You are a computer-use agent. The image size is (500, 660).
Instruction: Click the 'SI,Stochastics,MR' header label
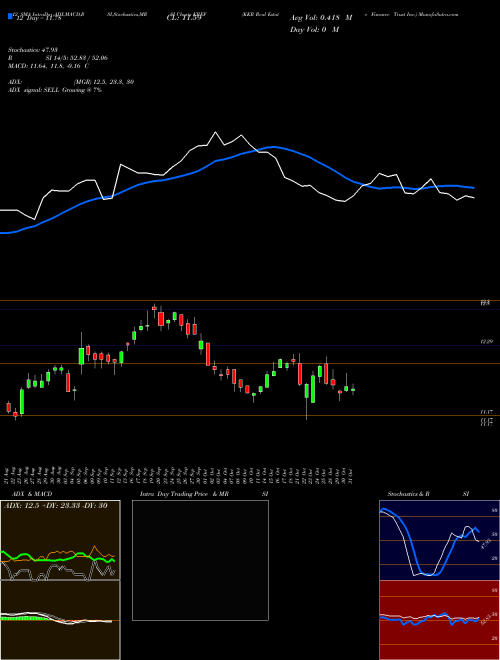[127, 14]
